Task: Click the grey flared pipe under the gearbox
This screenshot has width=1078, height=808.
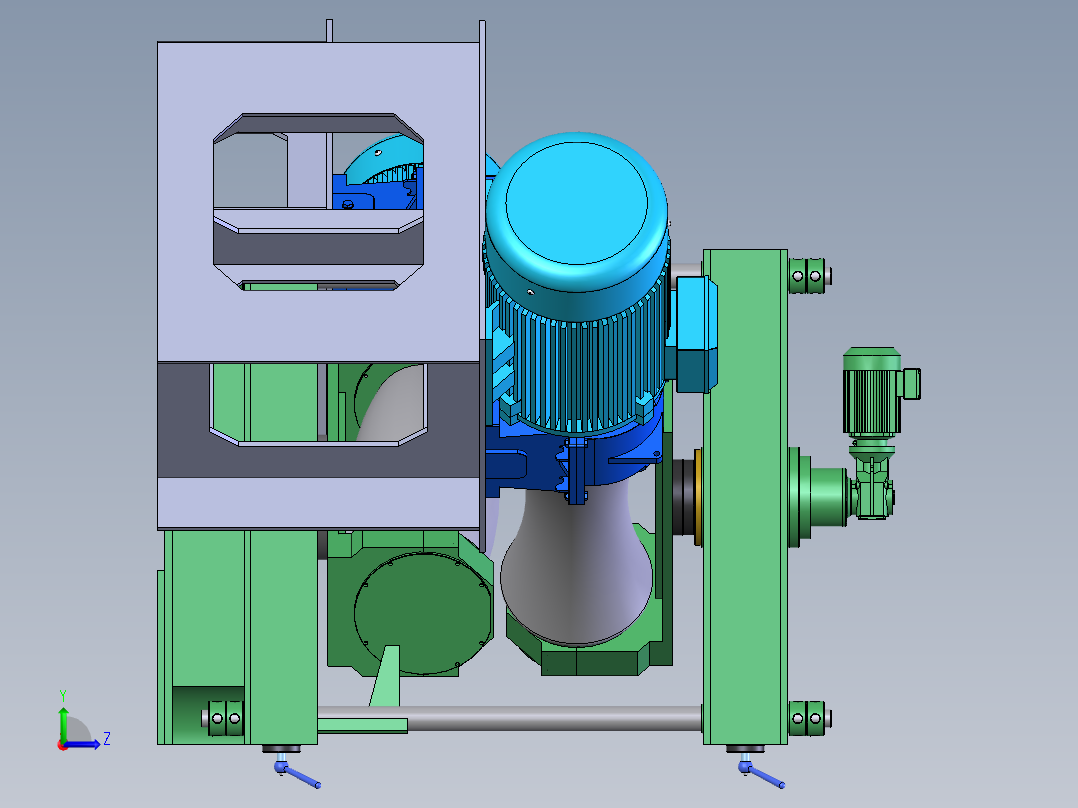Action: [x=576, y=567]
